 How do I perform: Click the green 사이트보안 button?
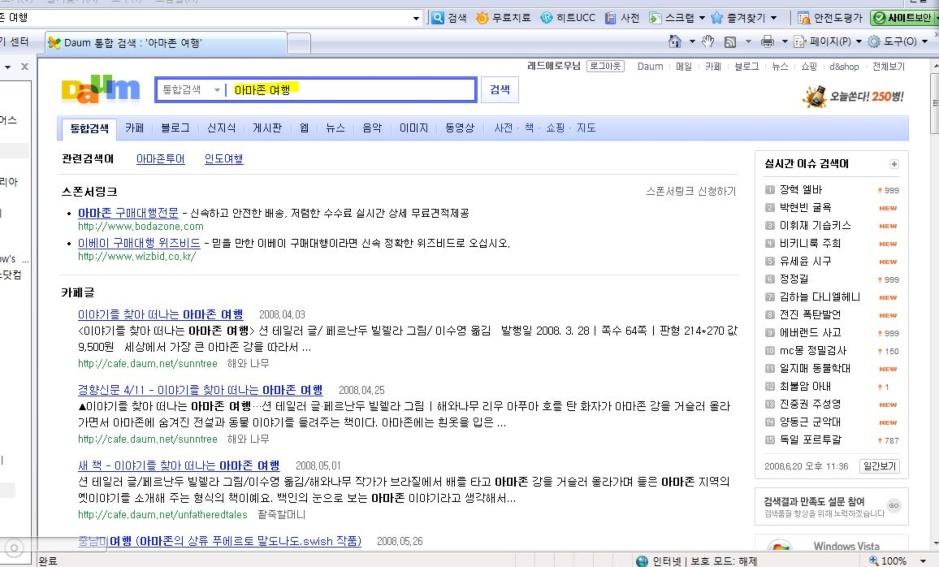pos(904,18)
